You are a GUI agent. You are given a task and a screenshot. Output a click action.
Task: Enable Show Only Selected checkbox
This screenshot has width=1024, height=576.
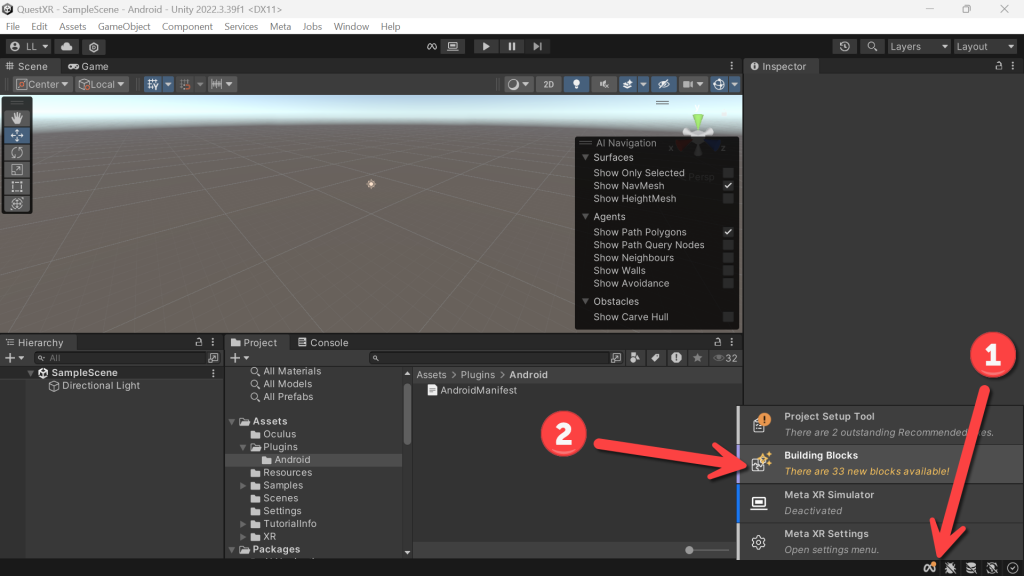pyautogui.click(x=728, y=173)
